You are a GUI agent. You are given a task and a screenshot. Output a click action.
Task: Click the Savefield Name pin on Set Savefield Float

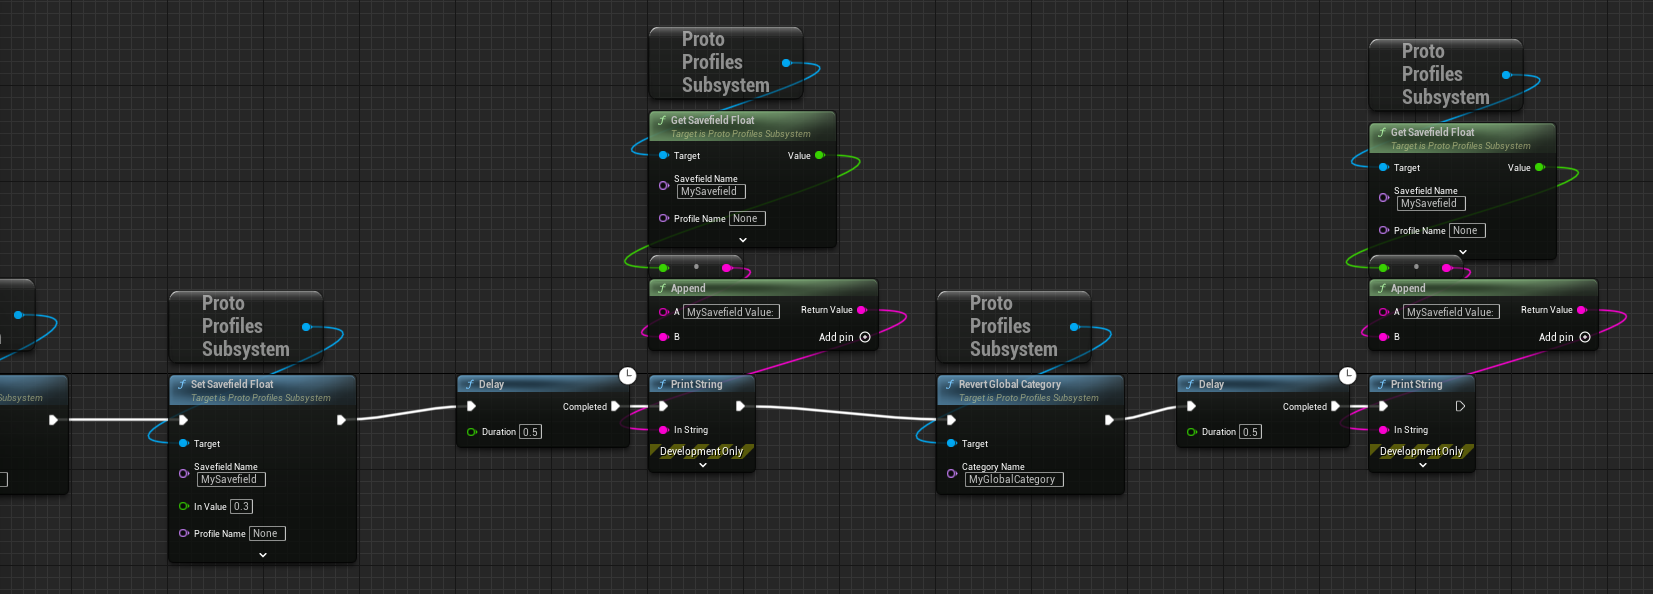(184, 473)
